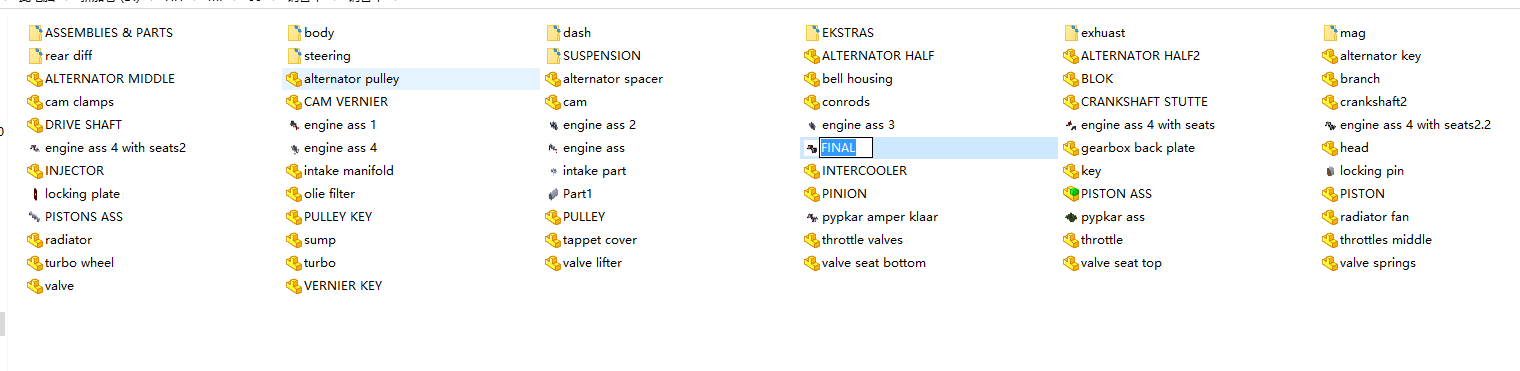The width and height of the screenshot is (1520, 371).
Task: Click the valve lifter file name
Action: pyautogui.click(x=592, y=263)
